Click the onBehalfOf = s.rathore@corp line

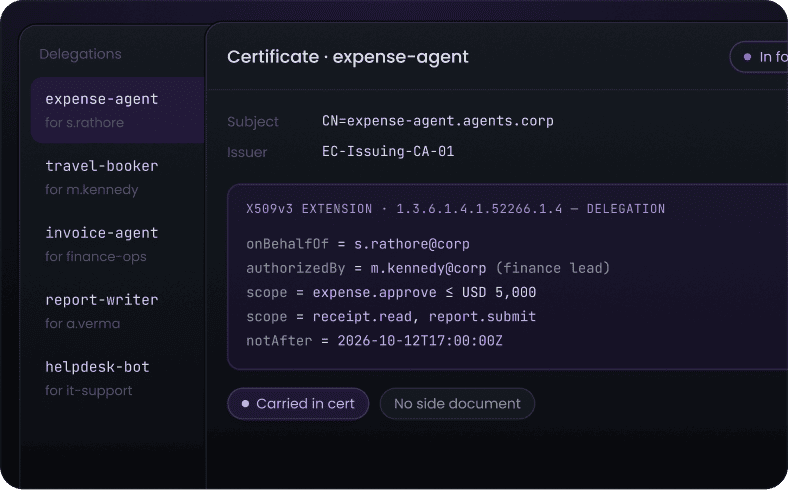[x=358, y=244]
